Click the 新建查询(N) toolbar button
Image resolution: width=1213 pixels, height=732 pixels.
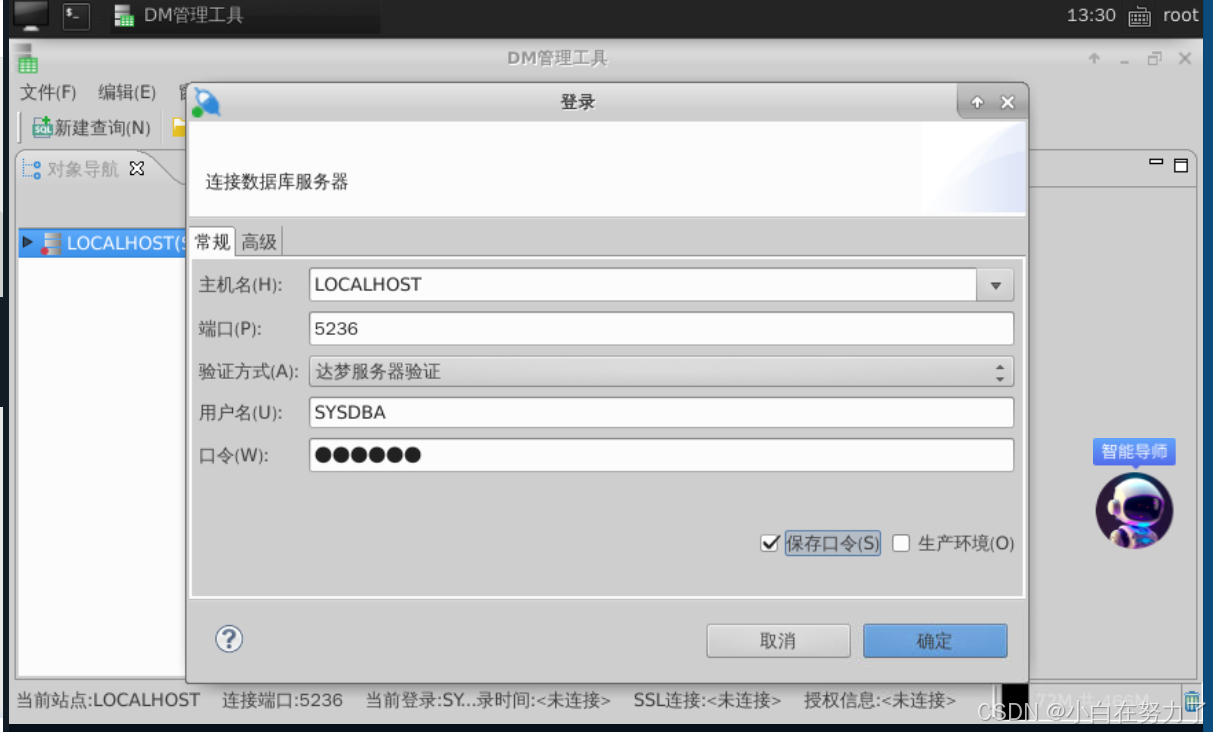pos(92,128)
